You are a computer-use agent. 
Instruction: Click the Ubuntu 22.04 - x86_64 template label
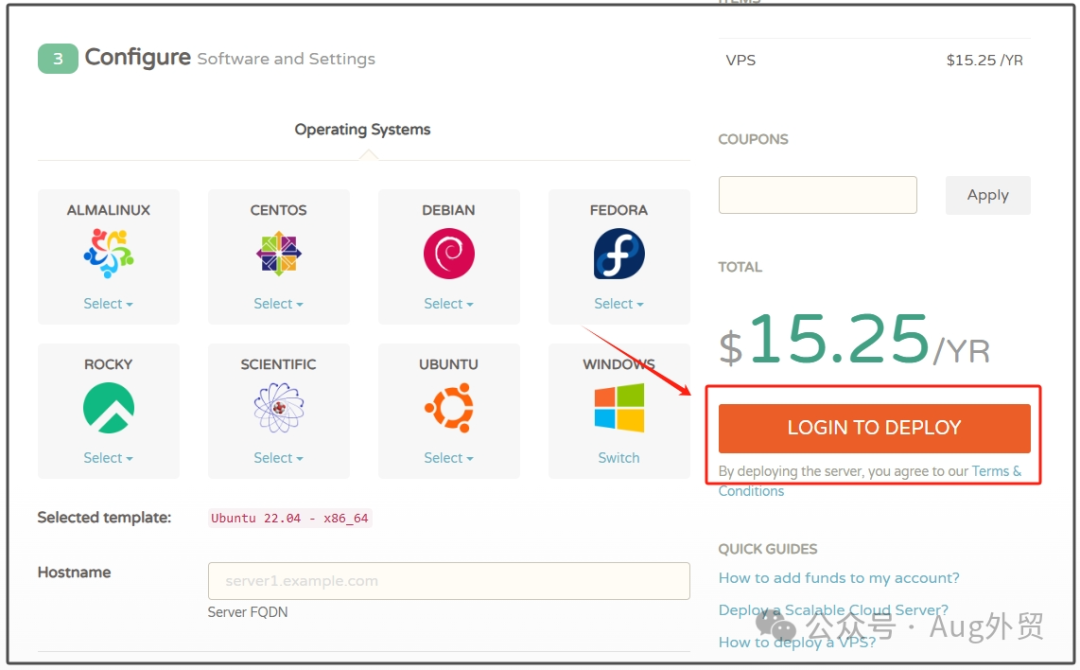click(290, 518)
